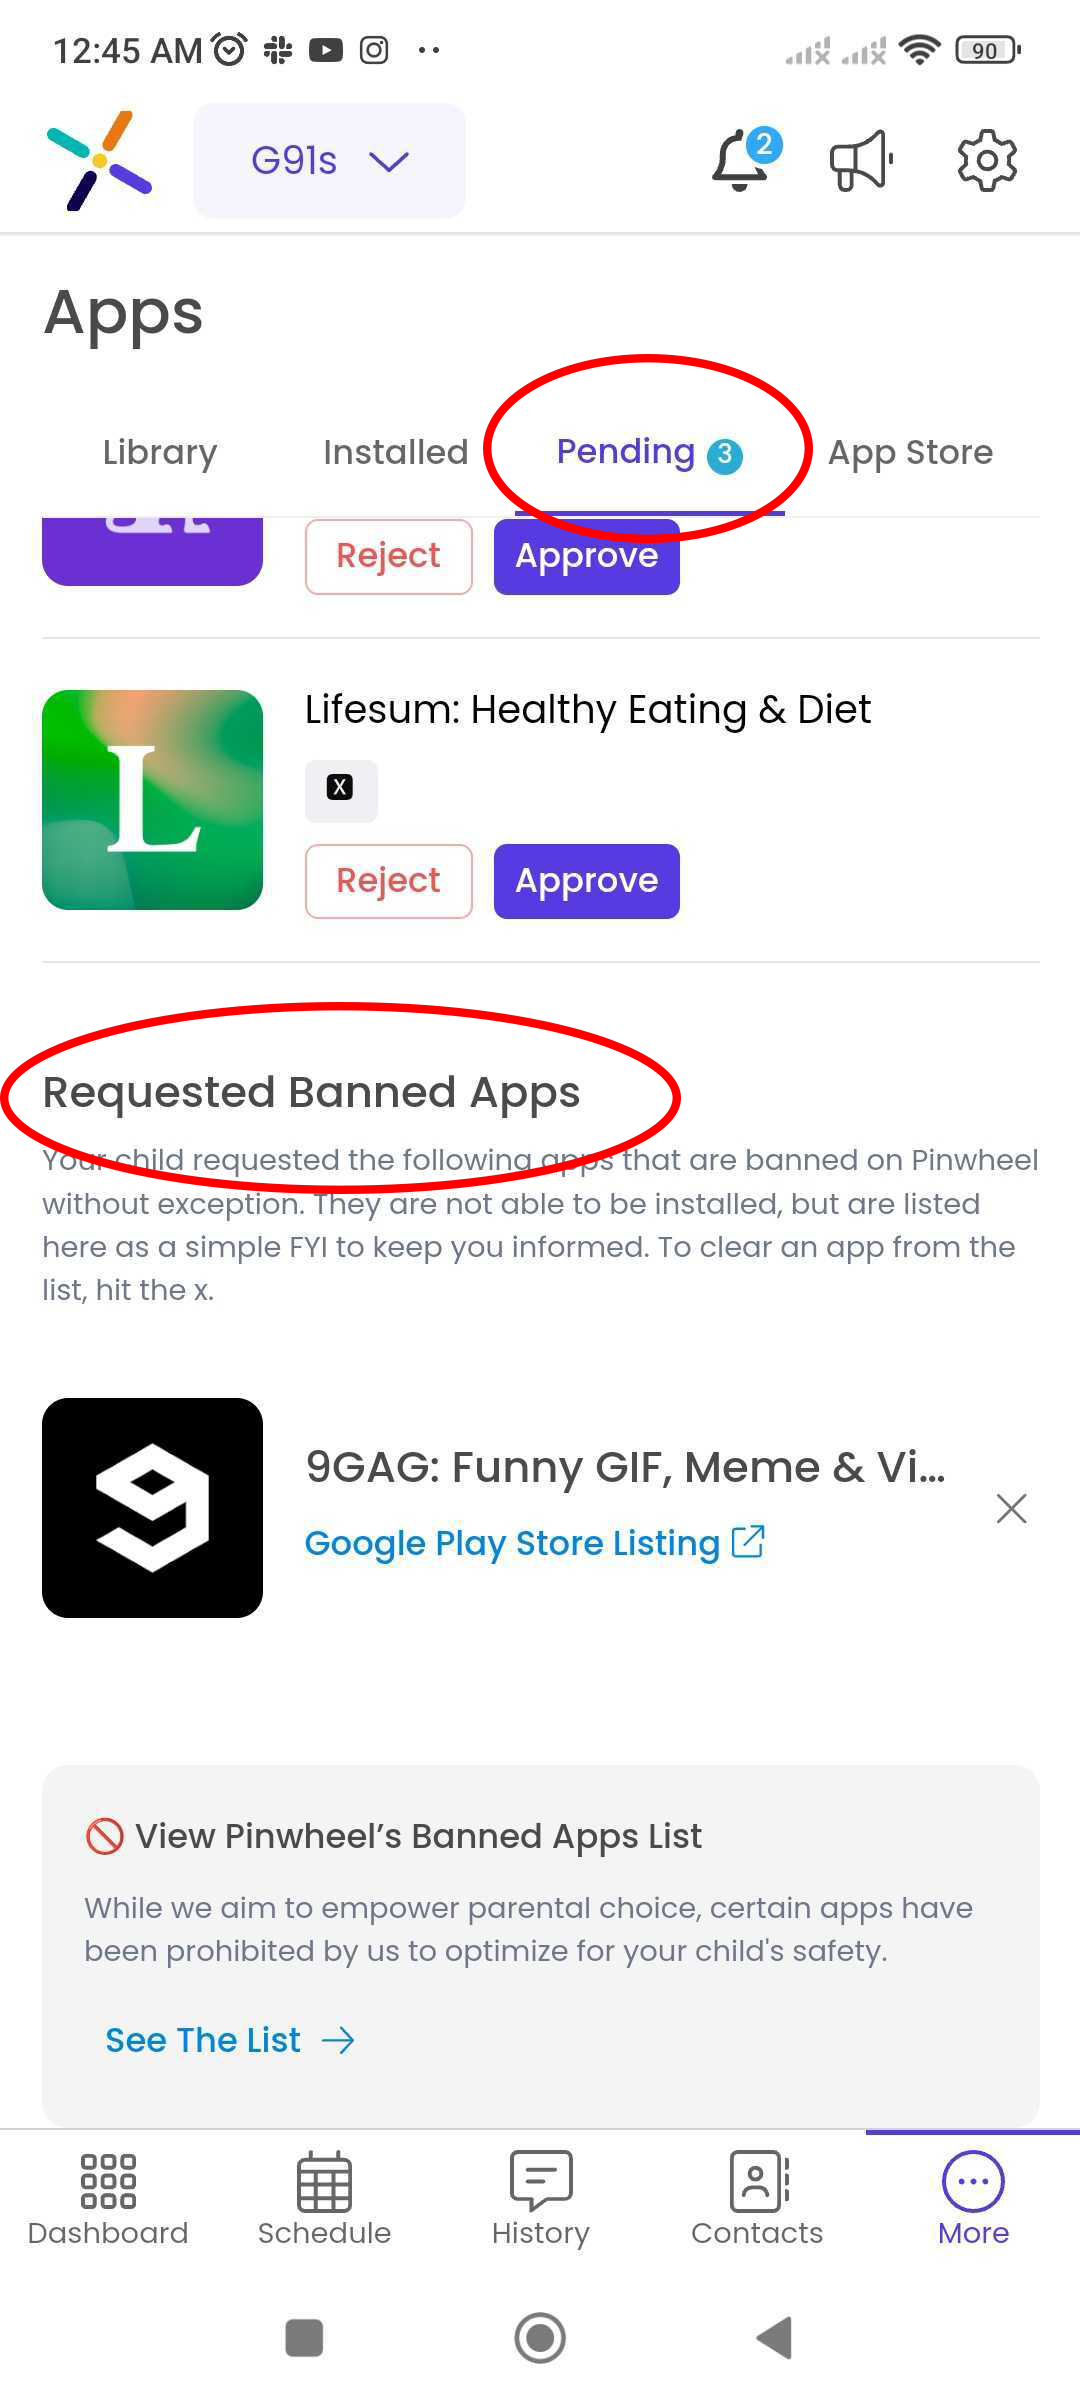The image size is (1080, 2400).
Task: Tap the Lifesum app thumbnail
Action: pyautogui.click(x=152, y=800)
